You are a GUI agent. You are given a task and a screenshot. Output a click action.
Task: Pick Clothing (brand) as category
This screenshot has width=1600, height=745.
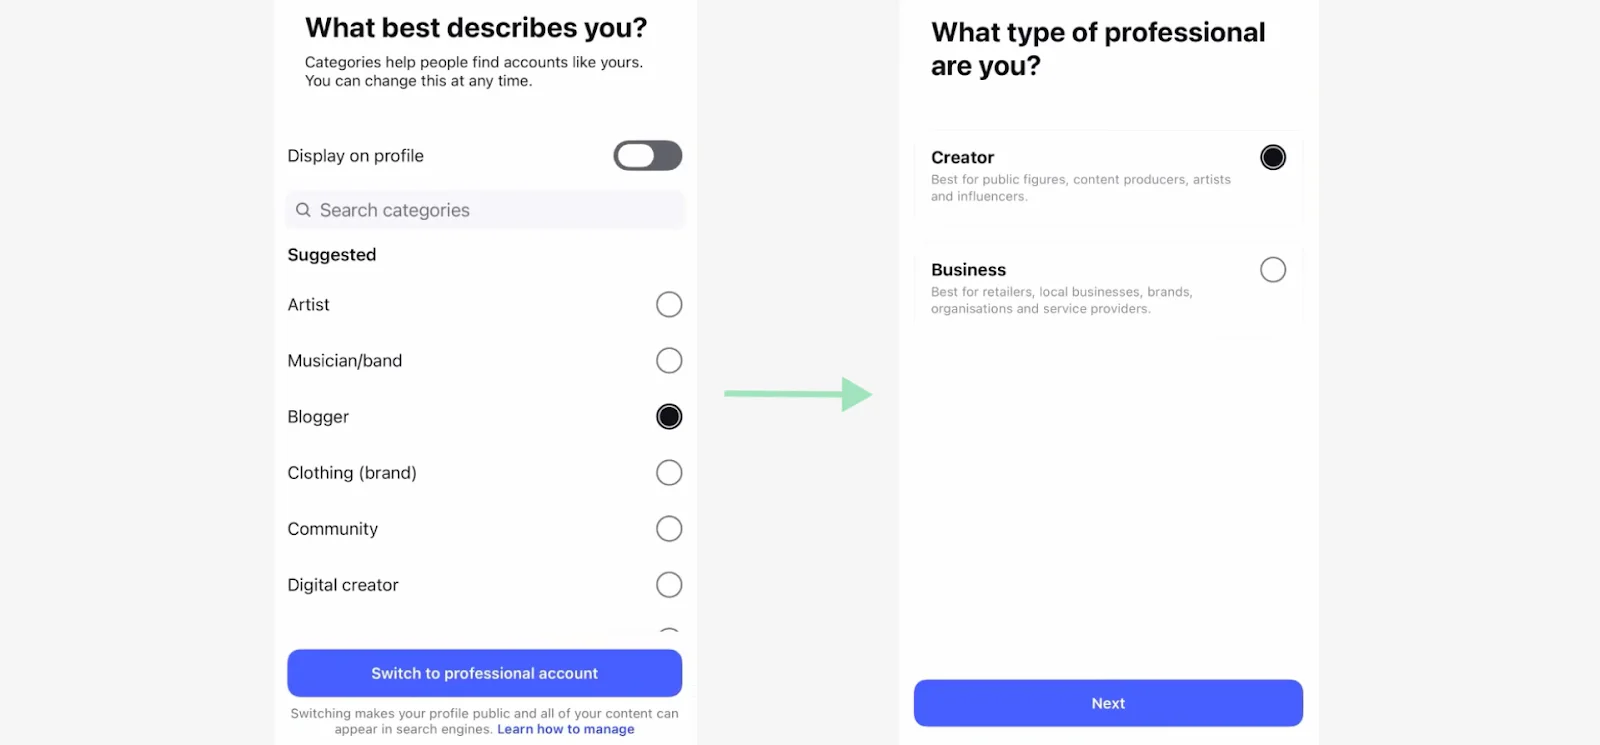click(x=669, y=472)
